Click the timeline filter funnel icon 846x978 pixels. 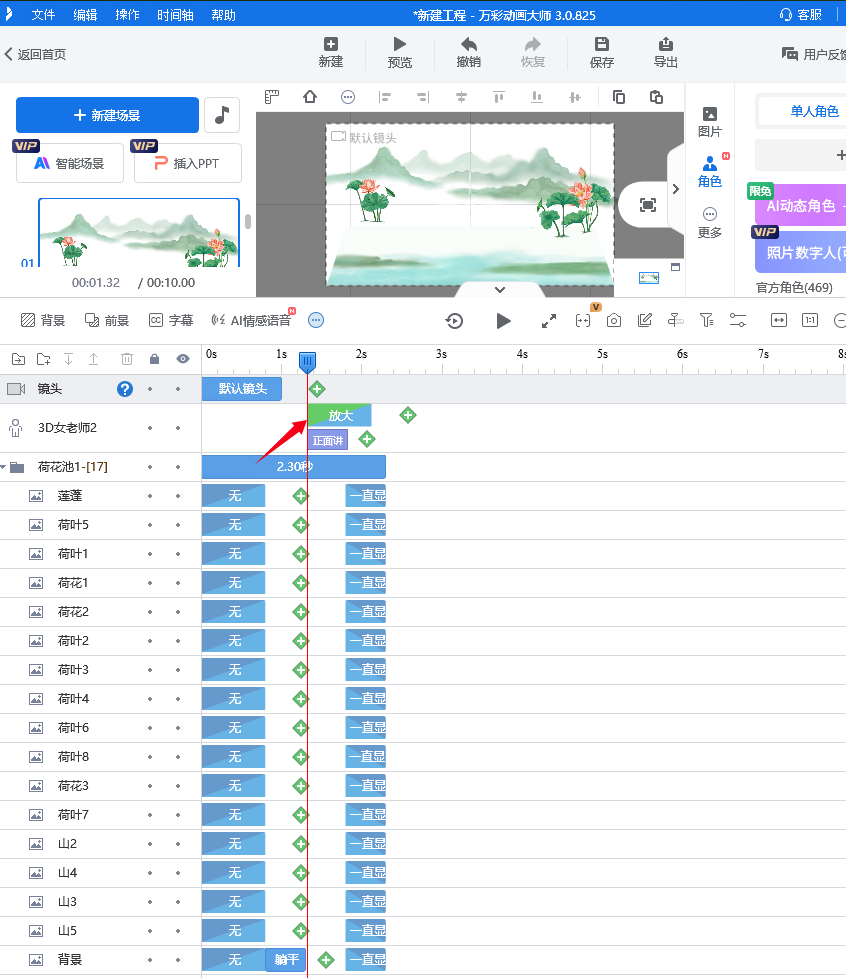coord(706,320)
